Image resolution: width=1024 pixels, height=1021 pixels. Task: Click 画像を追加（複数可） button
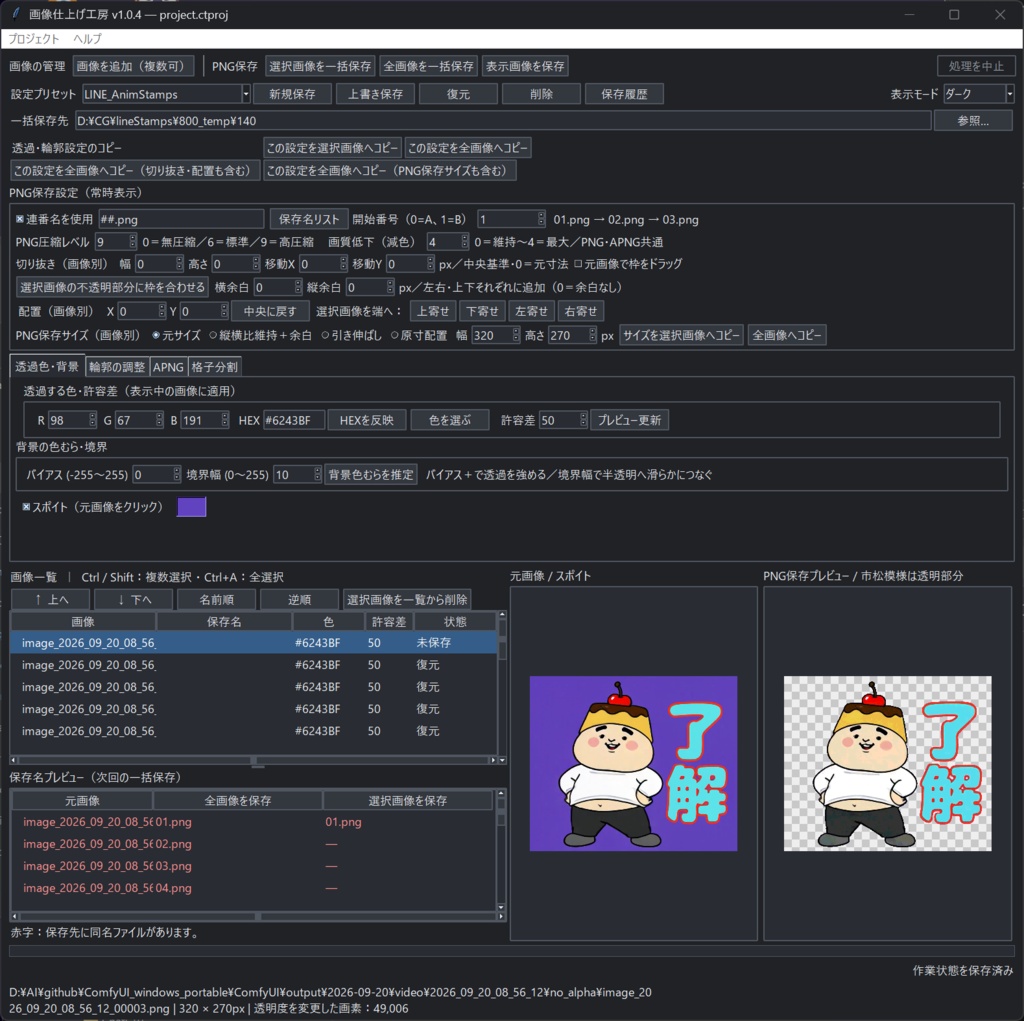(x=133, y=66)
